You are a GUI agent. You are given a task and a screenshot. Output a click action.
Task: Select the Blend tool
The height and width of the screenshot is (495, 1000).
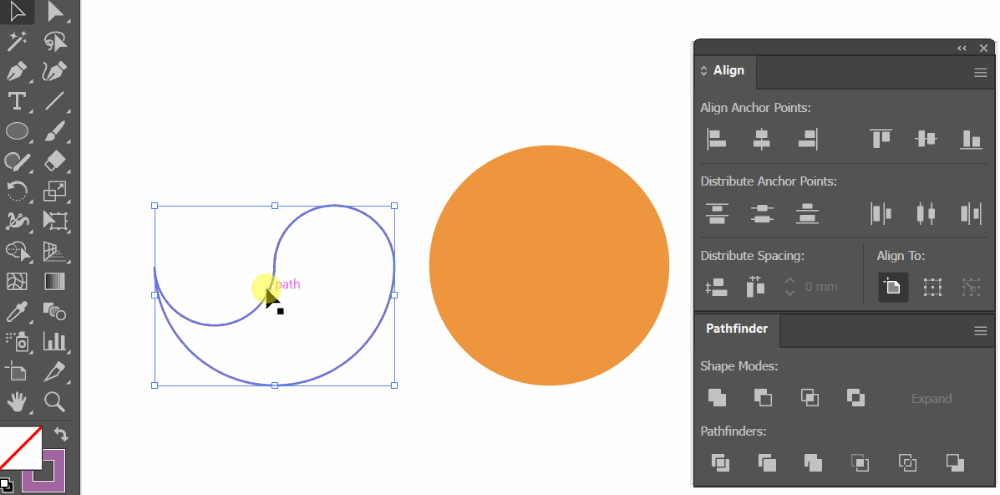55,311
